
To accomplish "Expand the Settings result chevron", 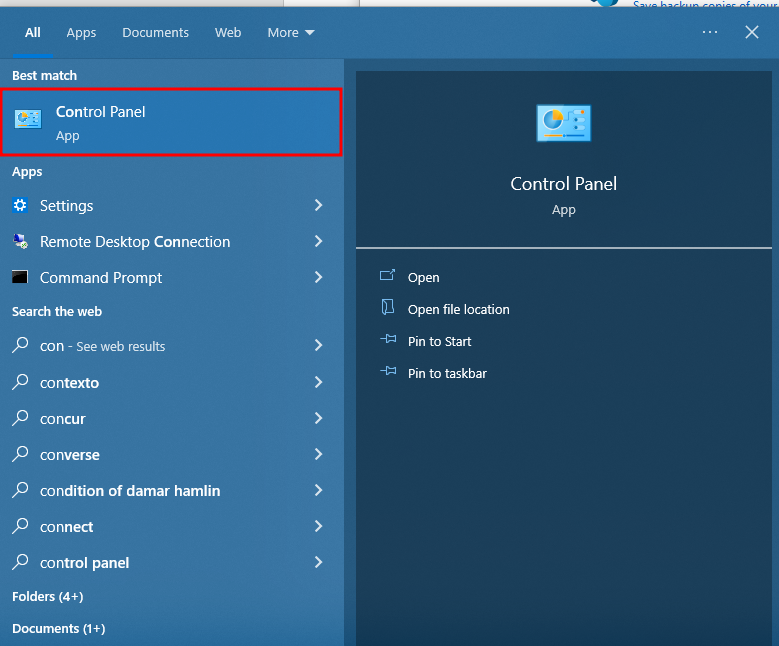I will tap(318, 205).
